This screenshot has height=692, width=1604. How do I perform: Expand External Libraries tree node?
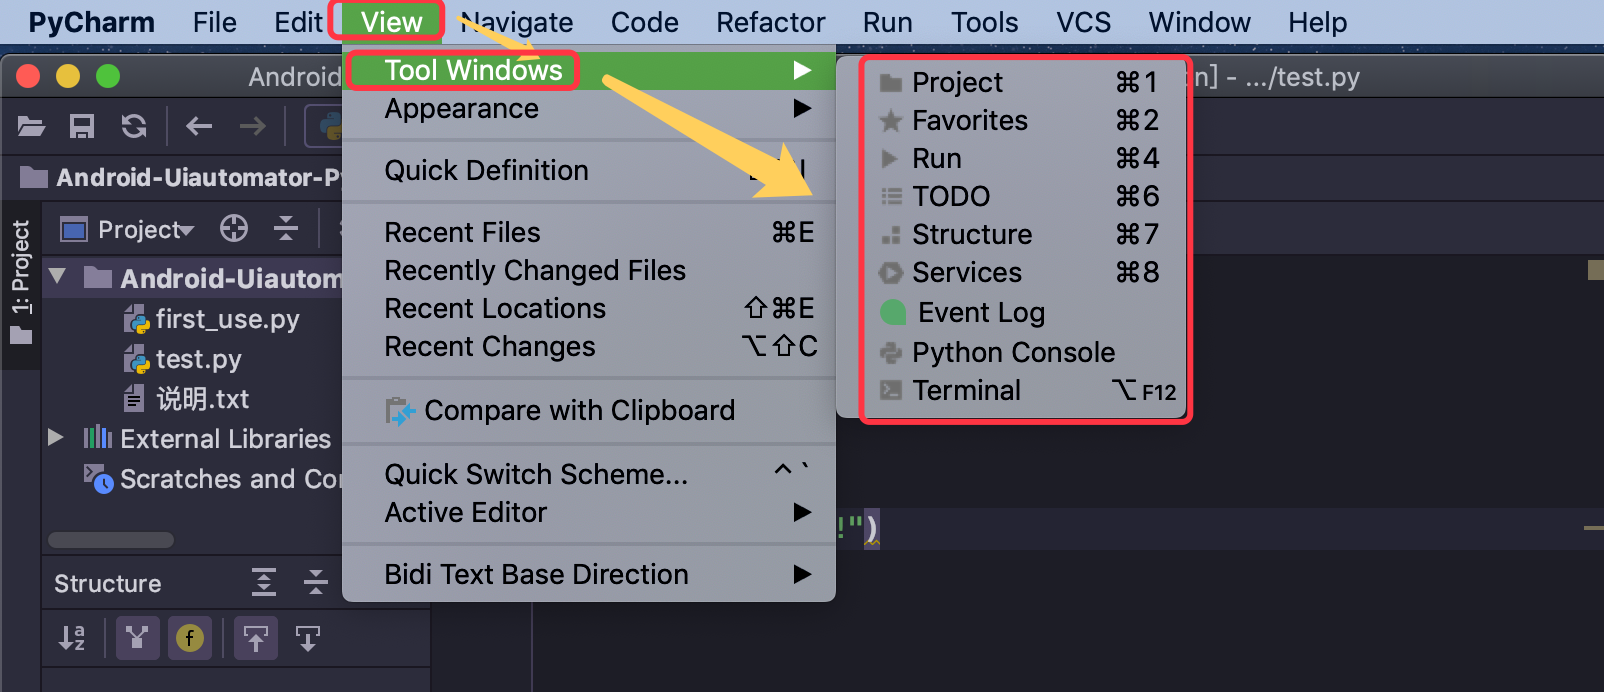coord(56,438)
